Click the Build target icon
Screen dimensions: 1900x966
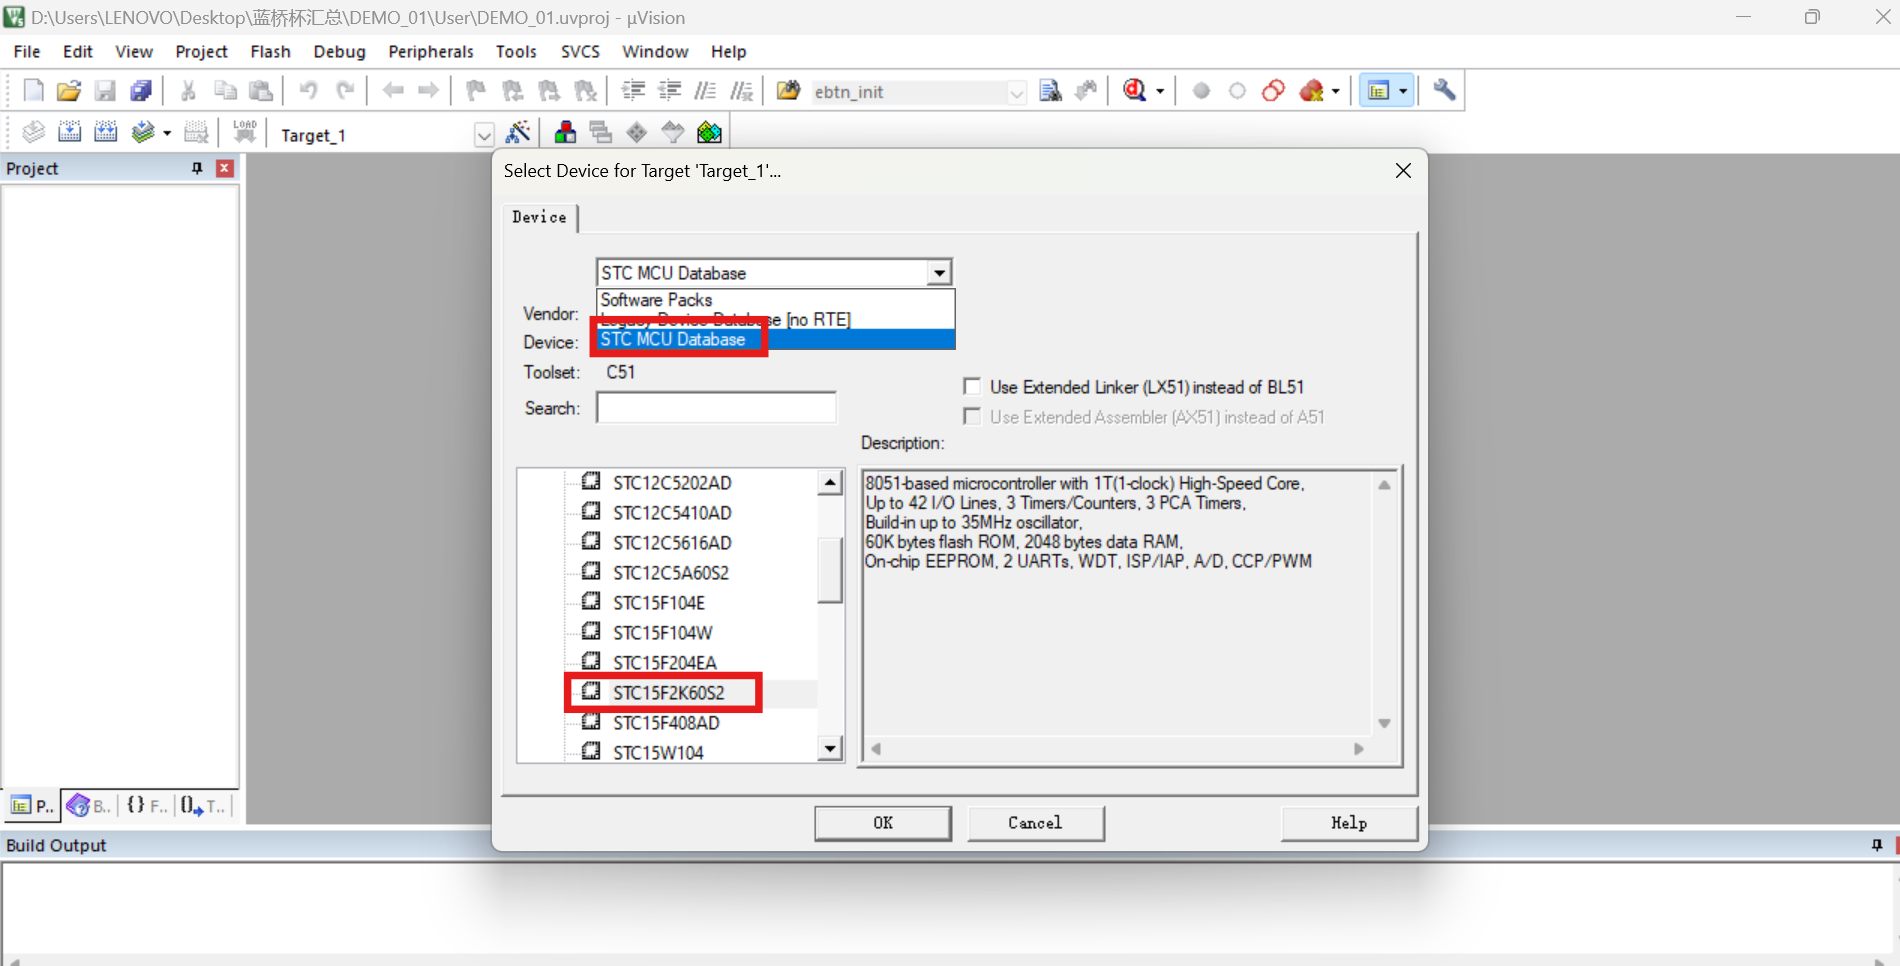coord(69,132)
